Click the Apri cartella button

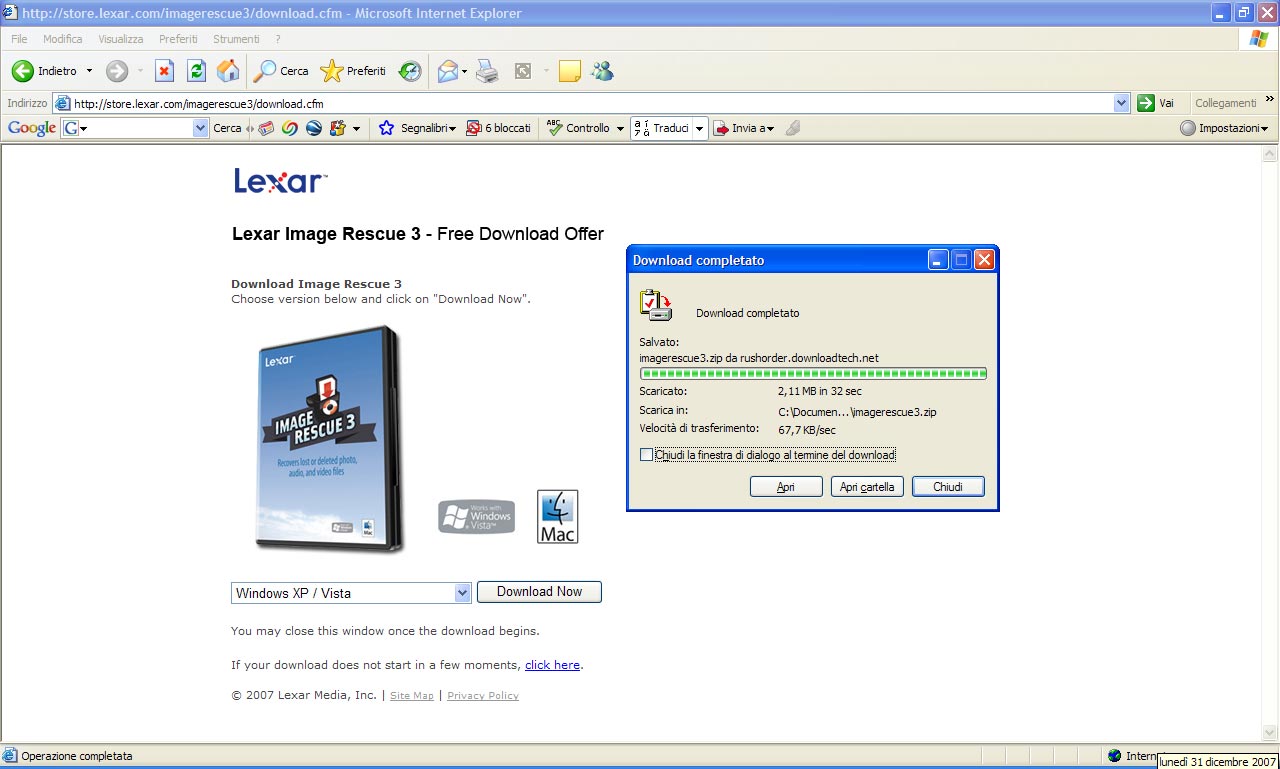click(x=868, y=487)
